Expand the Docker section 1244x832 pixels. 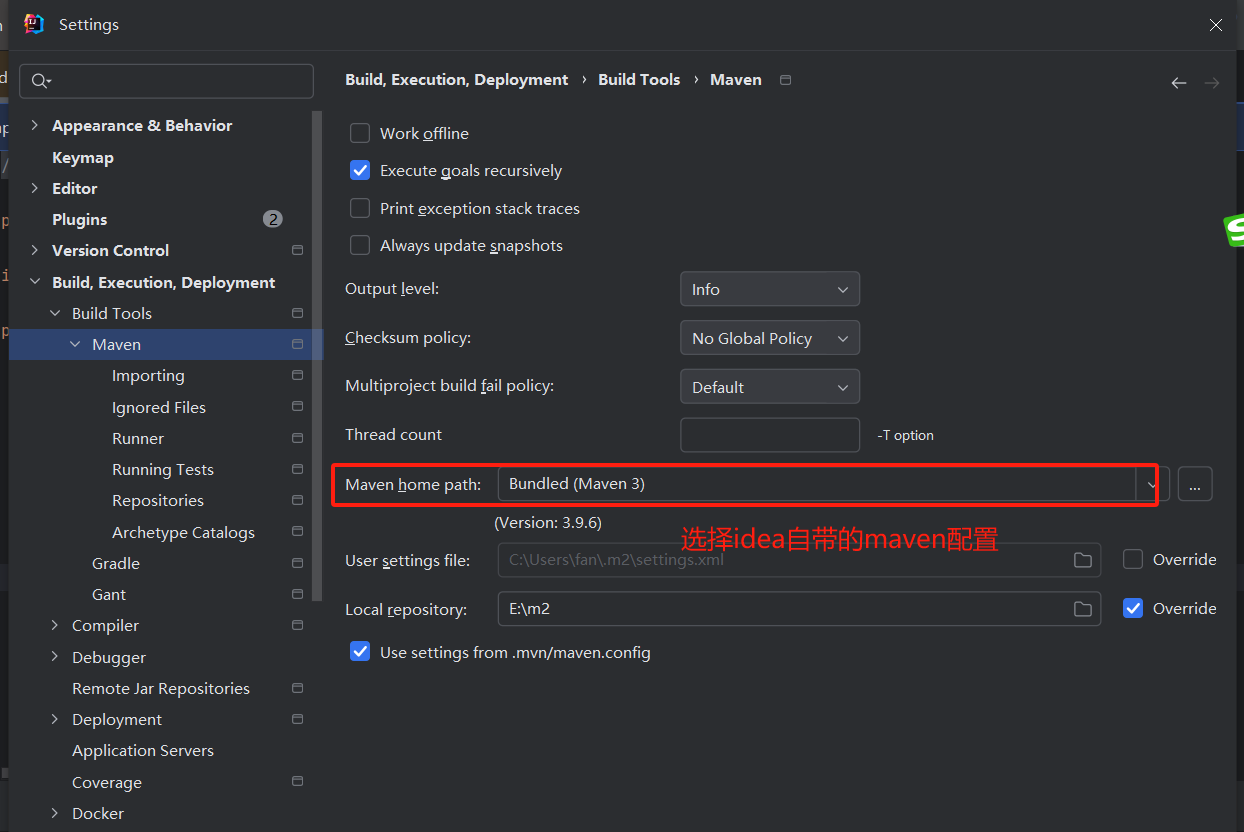point(55,813)
